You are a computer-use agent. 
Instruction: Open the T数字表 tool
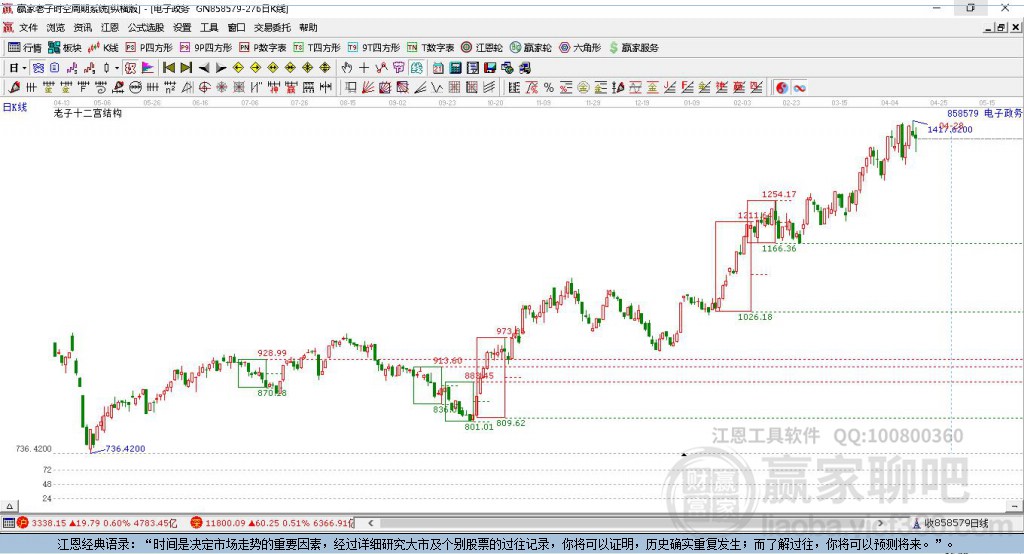coord(430,48)
